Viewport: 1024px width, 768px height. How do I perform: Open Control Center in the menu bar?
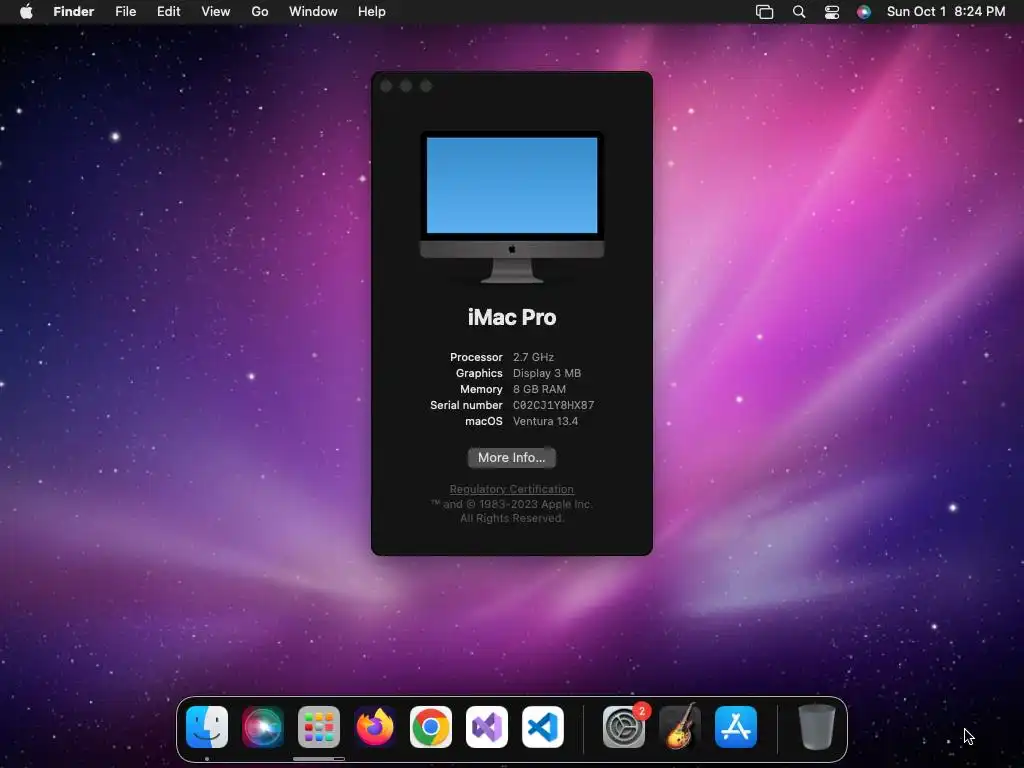[831, 12]
